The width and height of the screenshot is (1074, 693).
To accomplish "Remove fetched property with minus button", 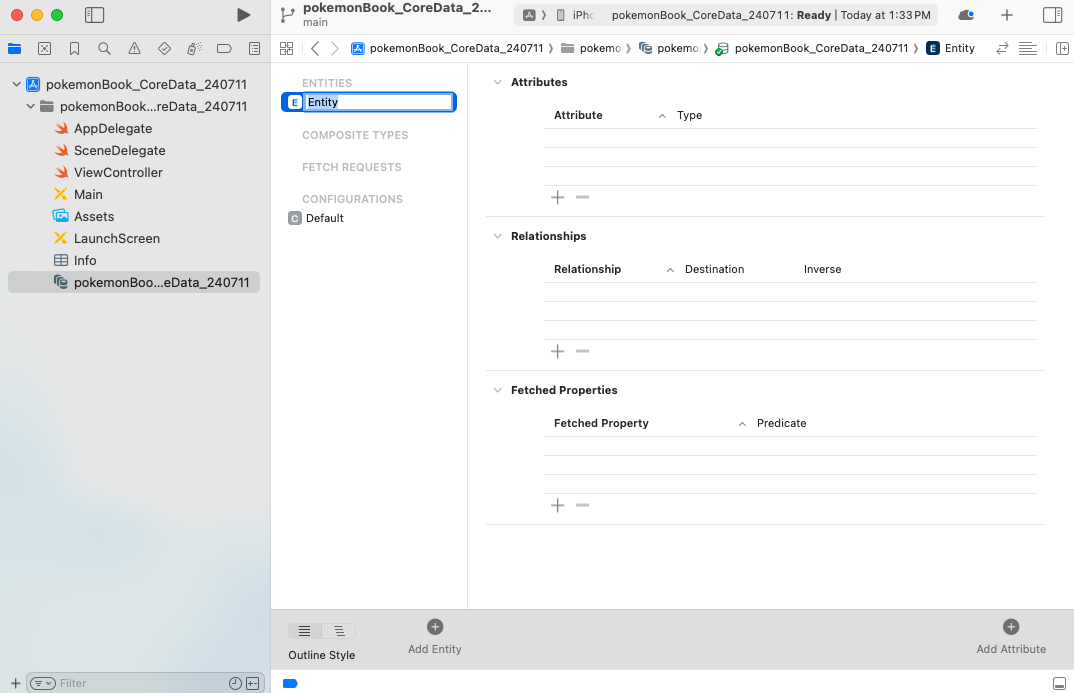I will 582,505.
